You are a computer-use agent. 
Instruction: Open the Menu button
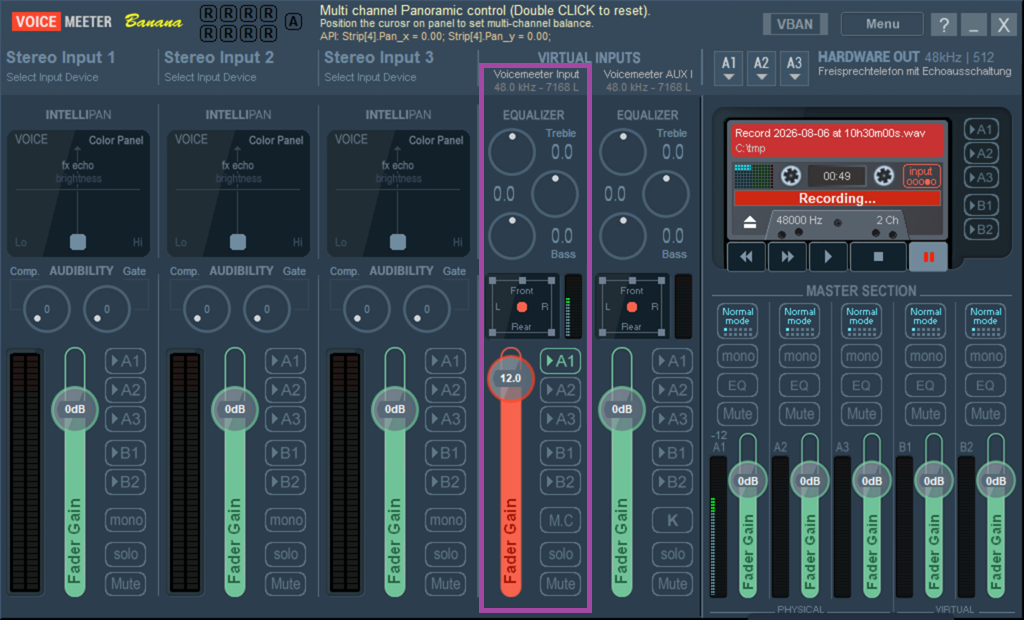(882, 24)
